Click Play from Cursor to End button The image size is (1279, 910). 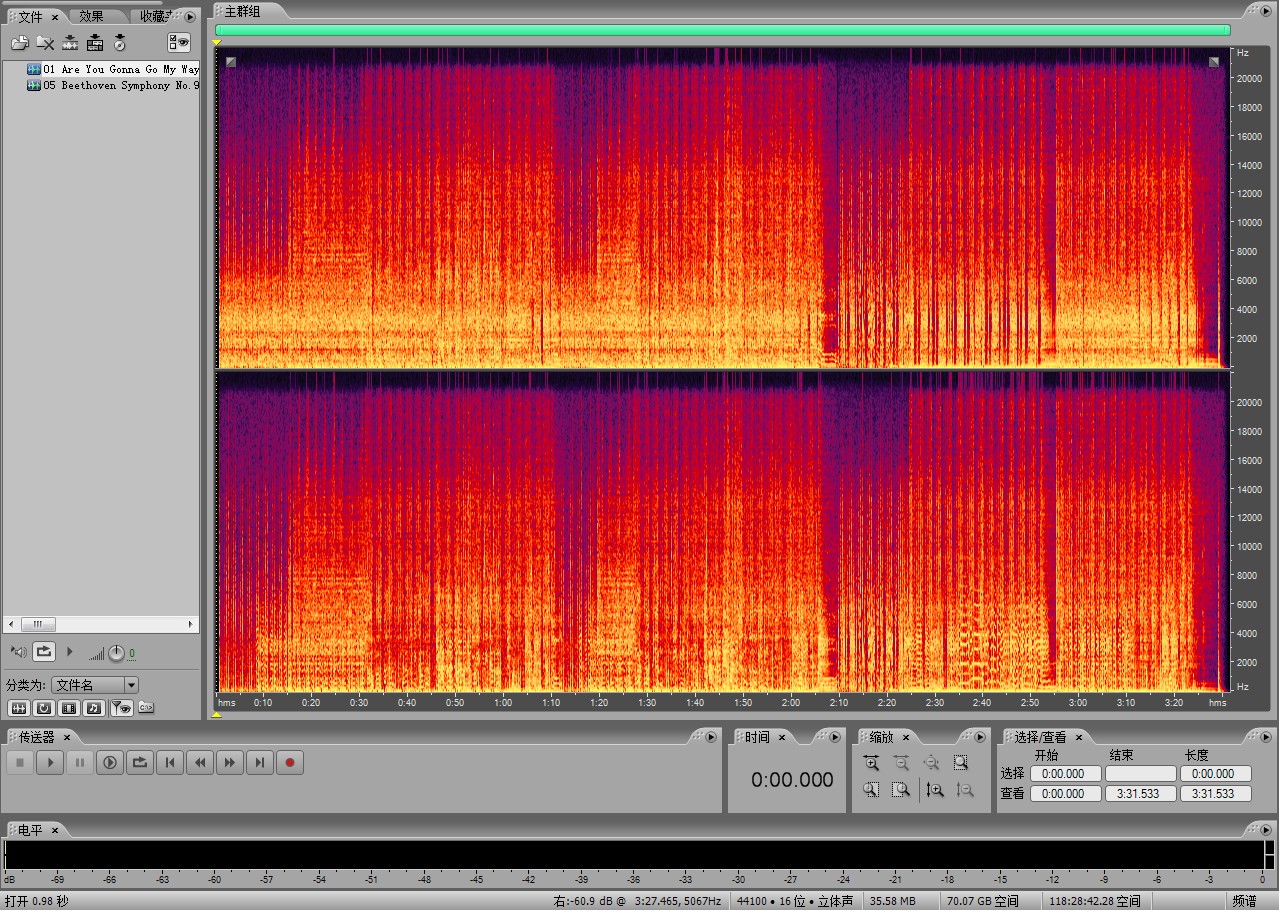point(110,763)
